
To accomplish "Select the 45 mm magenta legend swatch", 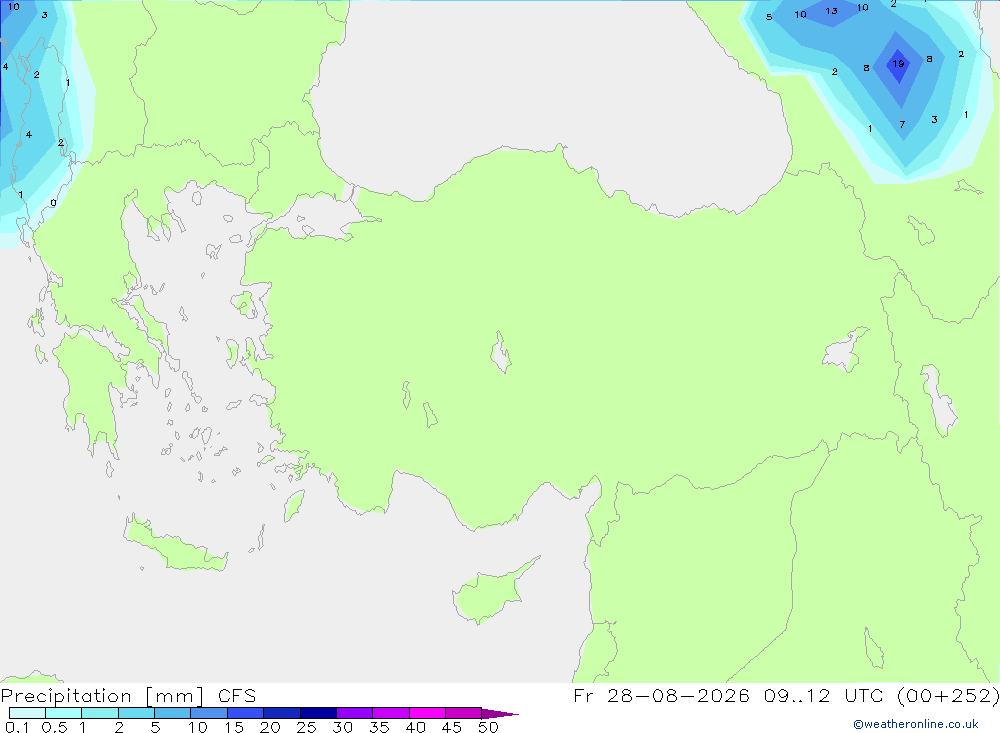I will 463,713.
